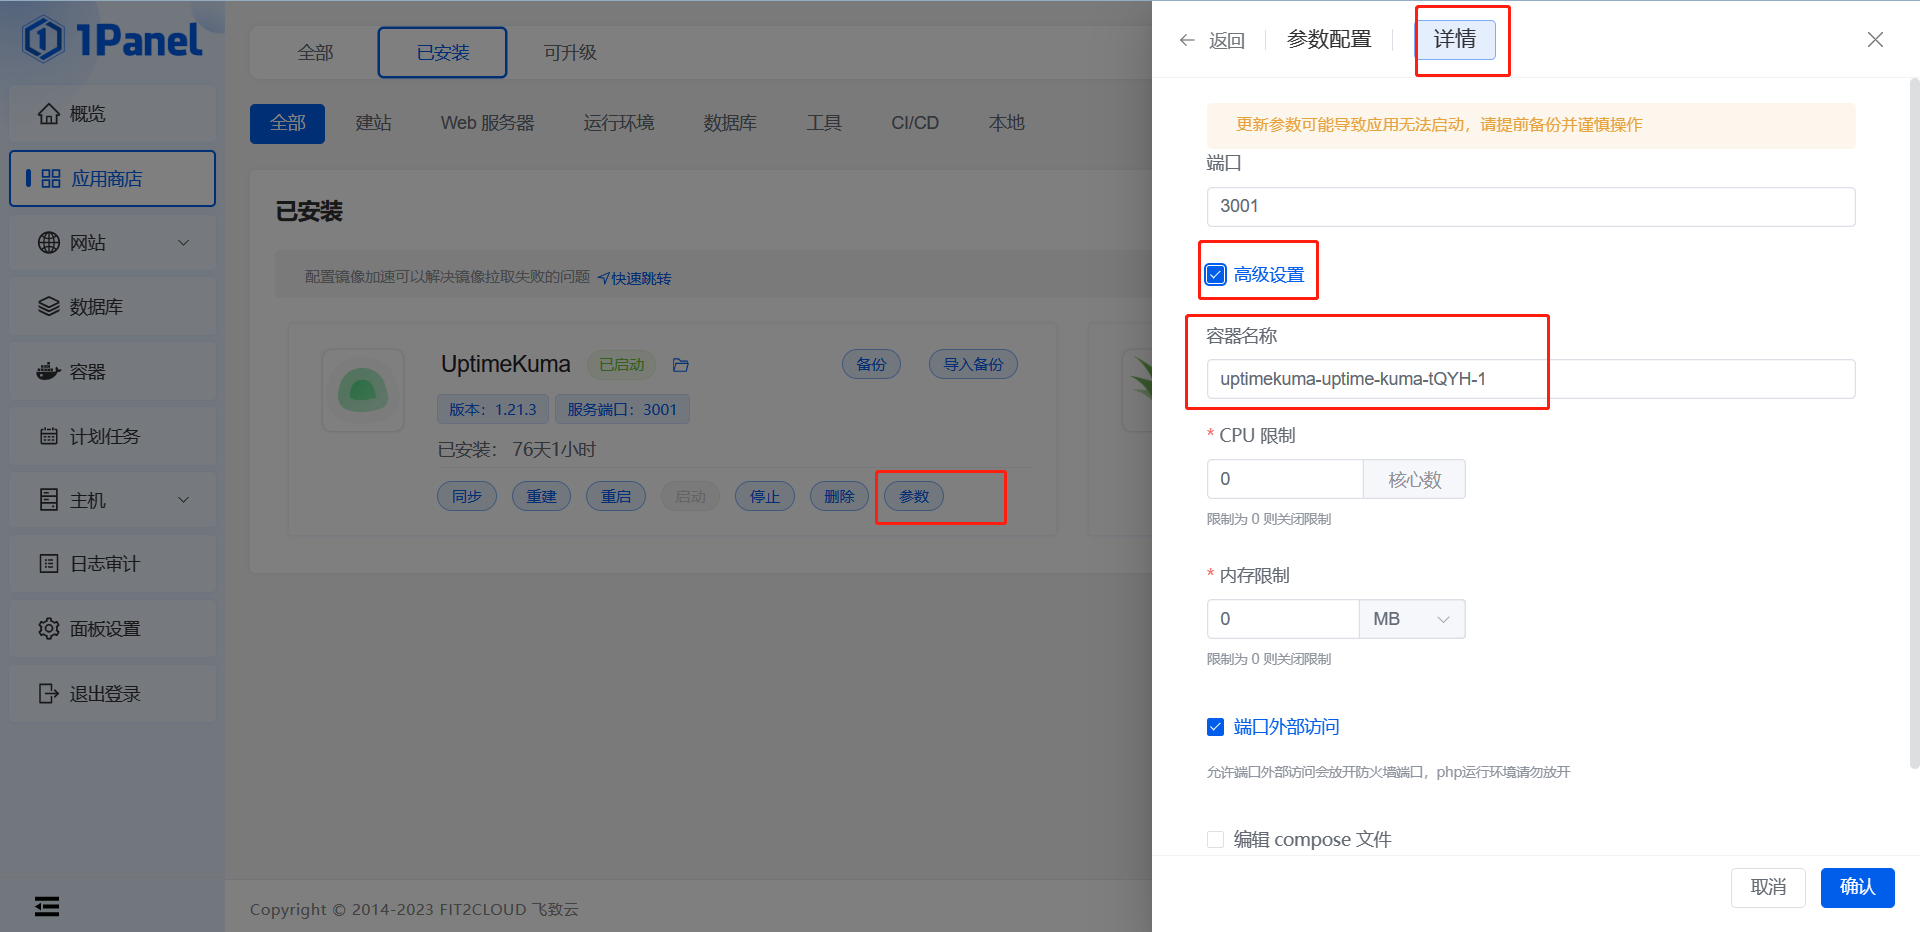Click 确认 to confirm parameters
Viewport: 1920px width, 932px height.
coord(1857,888)
